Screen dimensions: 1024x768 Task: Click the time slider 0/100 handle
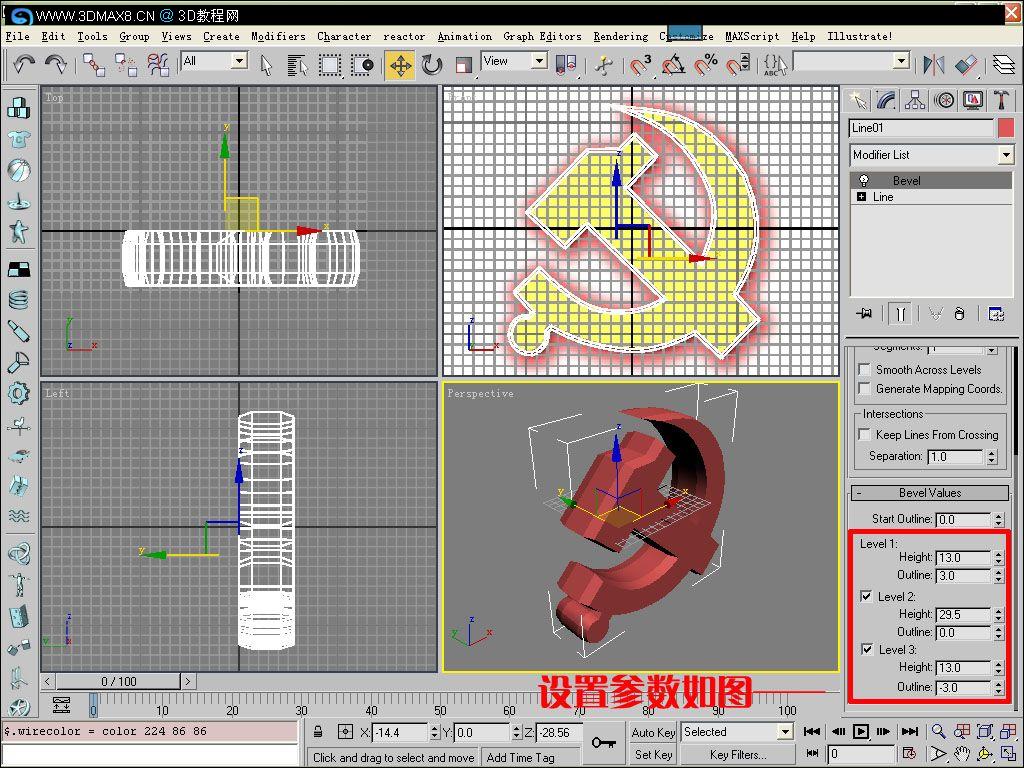pos(118,681)
